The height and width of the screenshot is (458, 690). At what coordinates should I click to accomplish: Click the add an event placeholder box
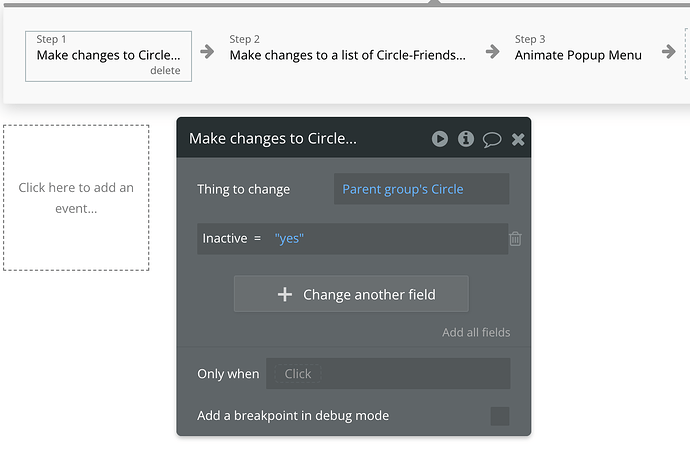[x=76, y=198]
